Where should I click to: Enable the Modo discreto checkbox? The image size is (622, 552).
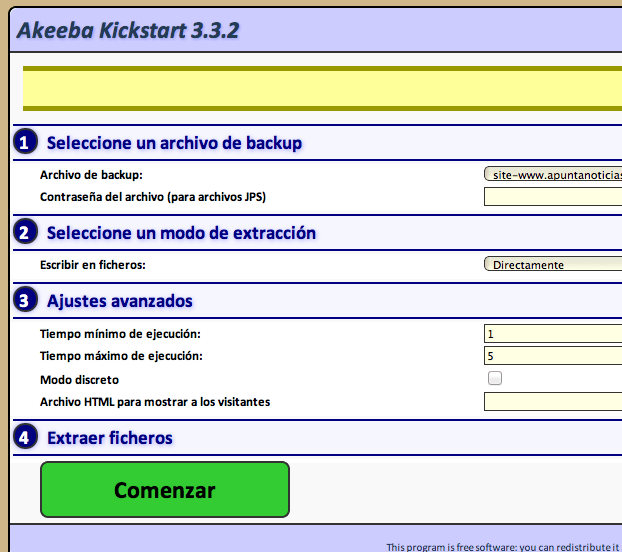pos(495,378)
